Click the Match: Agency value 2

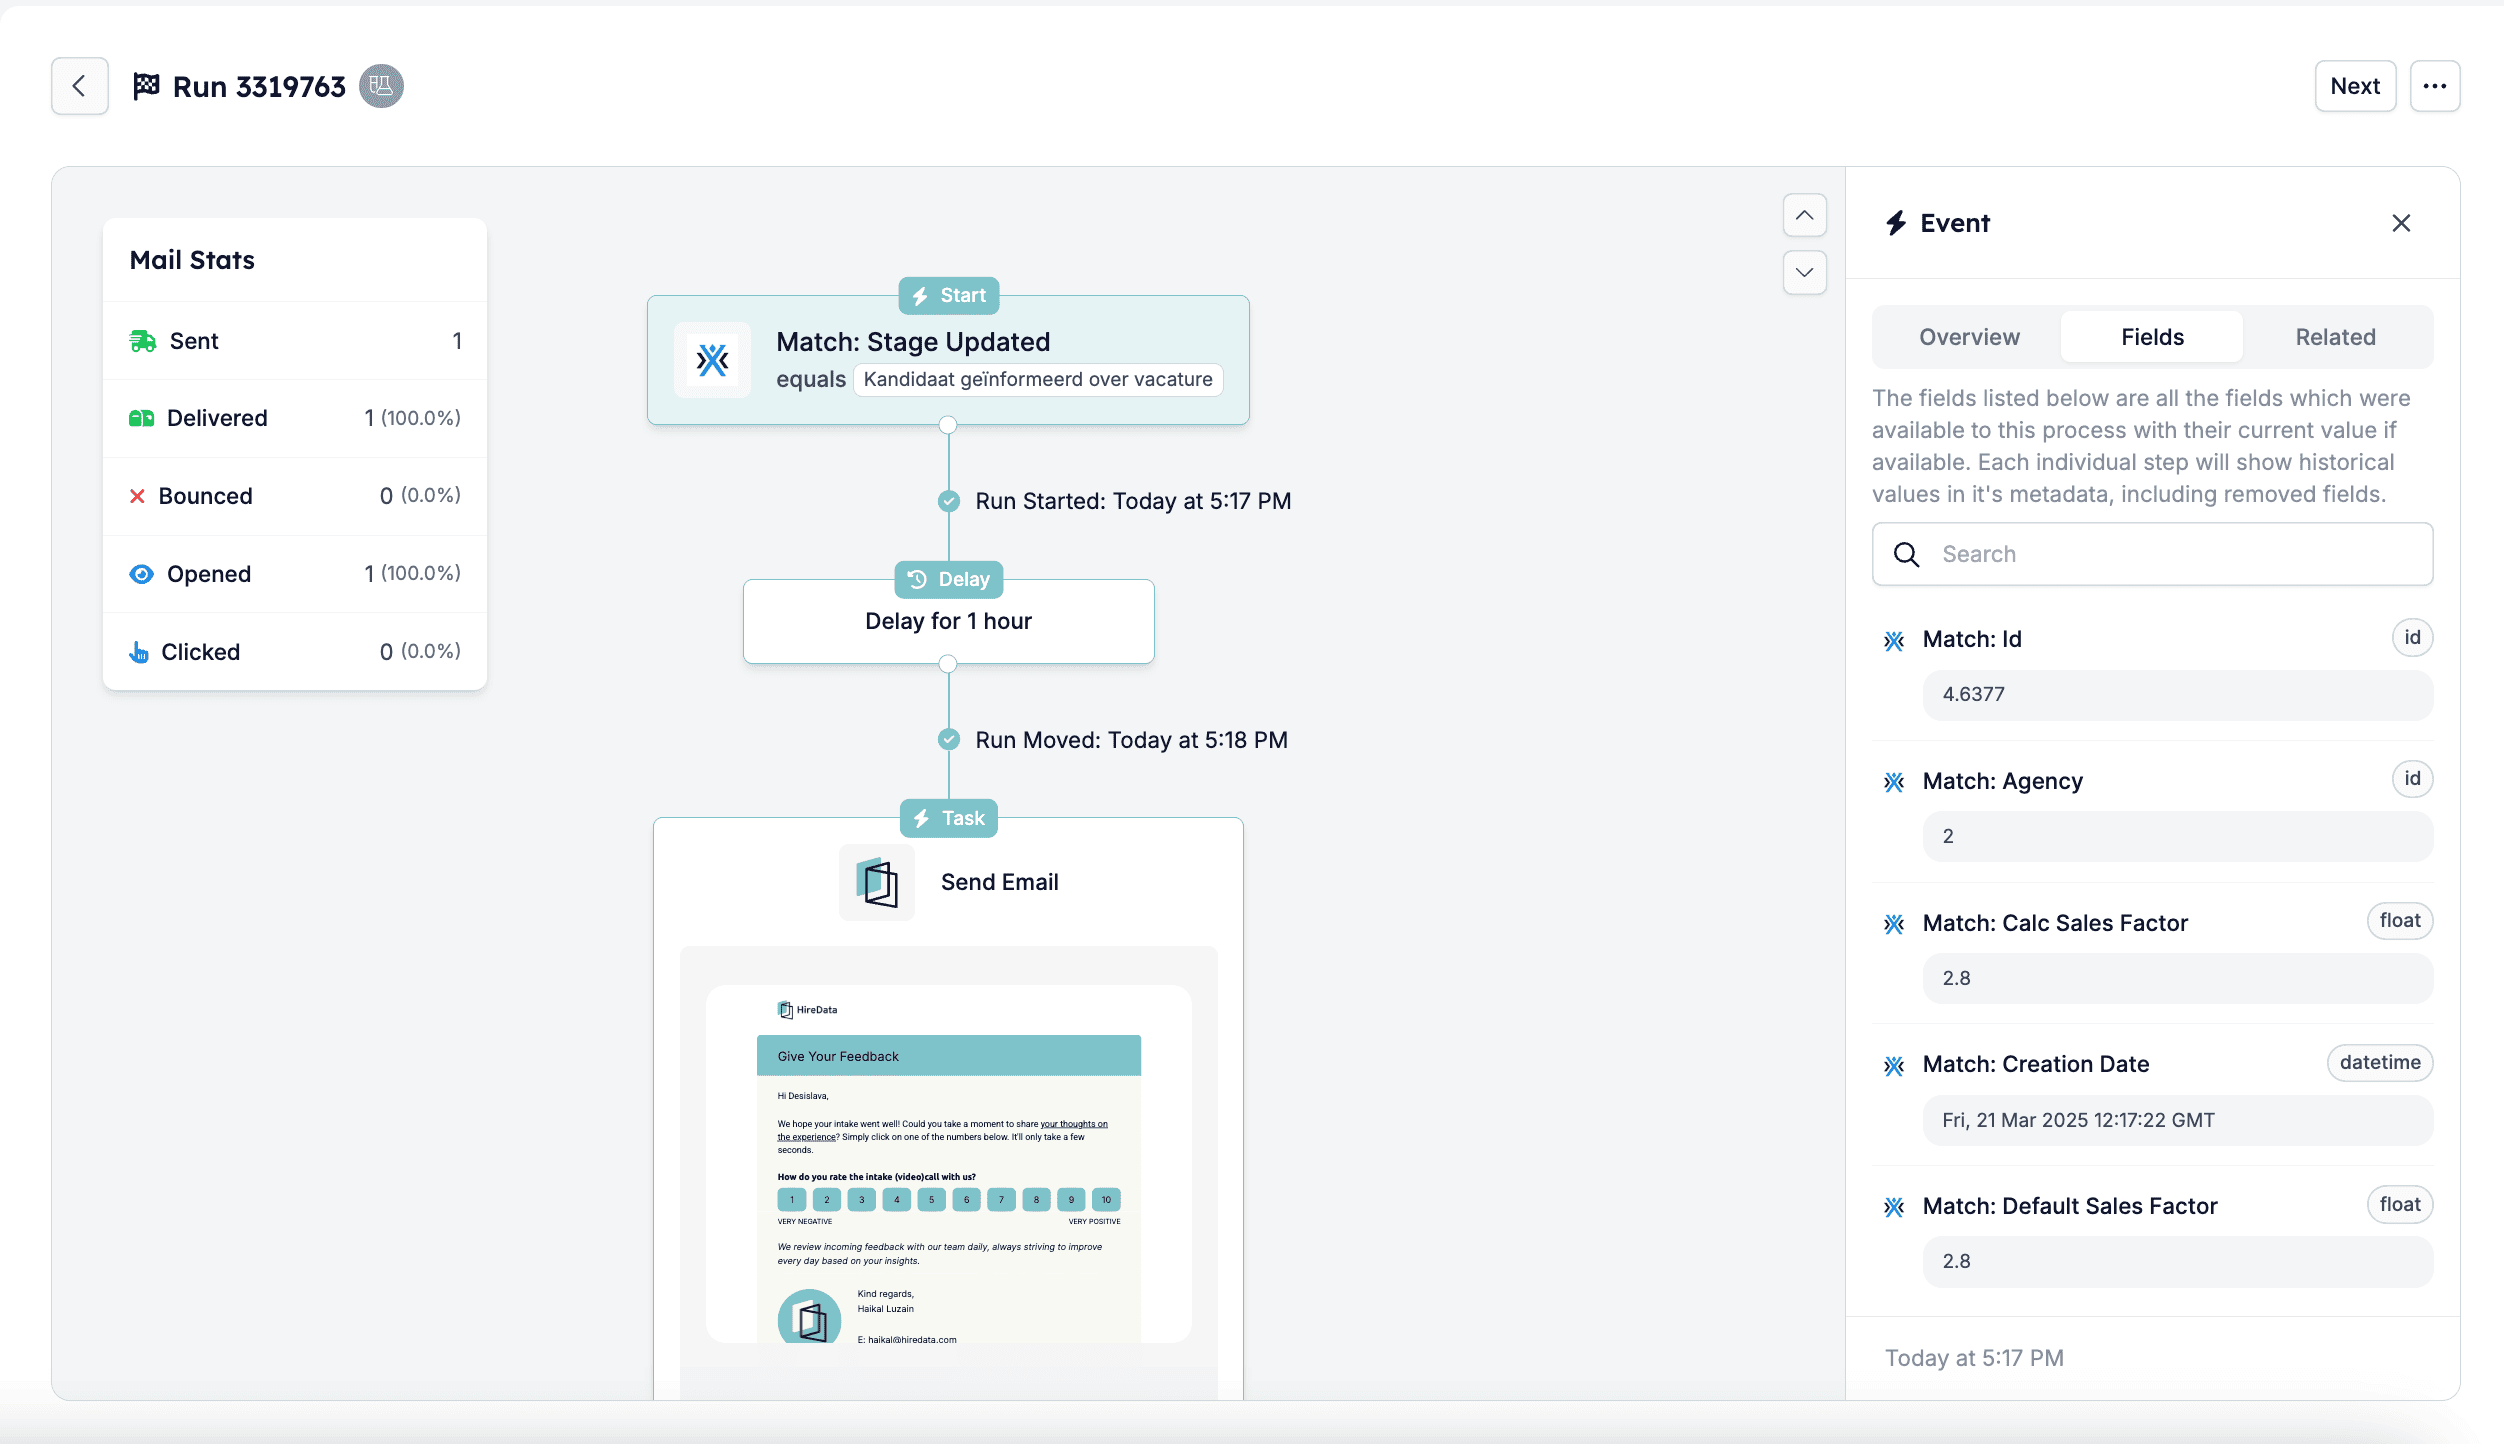click(x=2177, y=836)
